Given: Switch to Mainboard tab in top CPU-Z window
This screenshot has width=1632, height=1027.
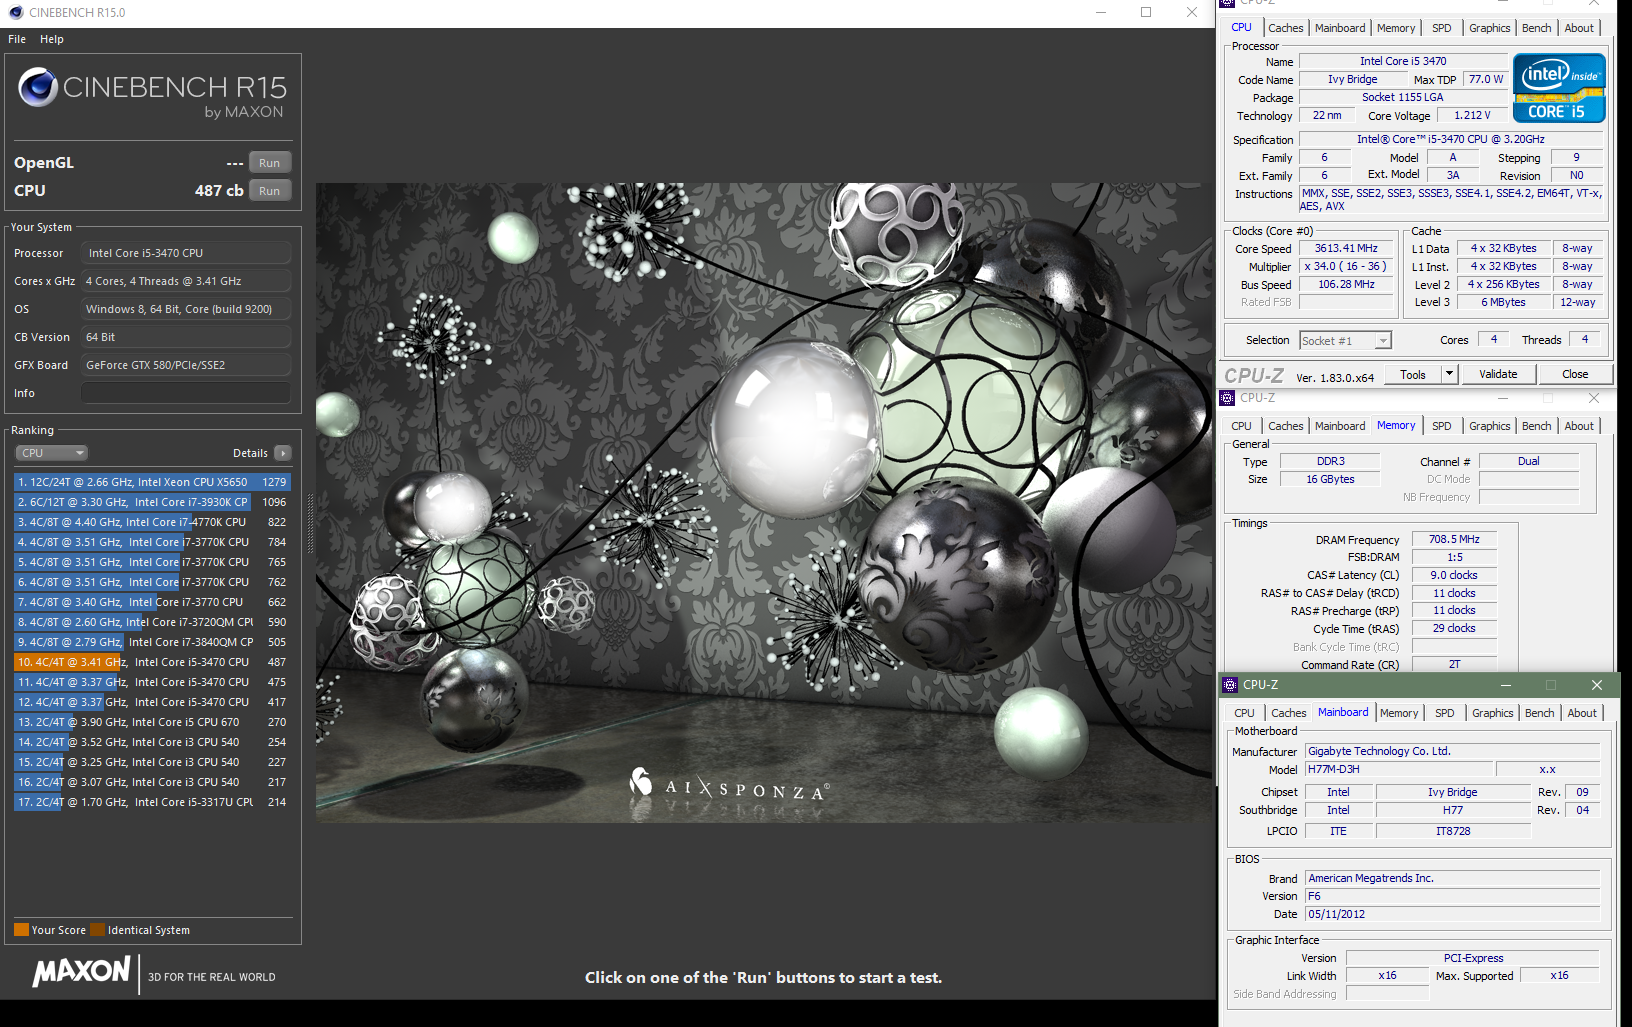Looking at the screenshot, I should tap(1340, 28).
